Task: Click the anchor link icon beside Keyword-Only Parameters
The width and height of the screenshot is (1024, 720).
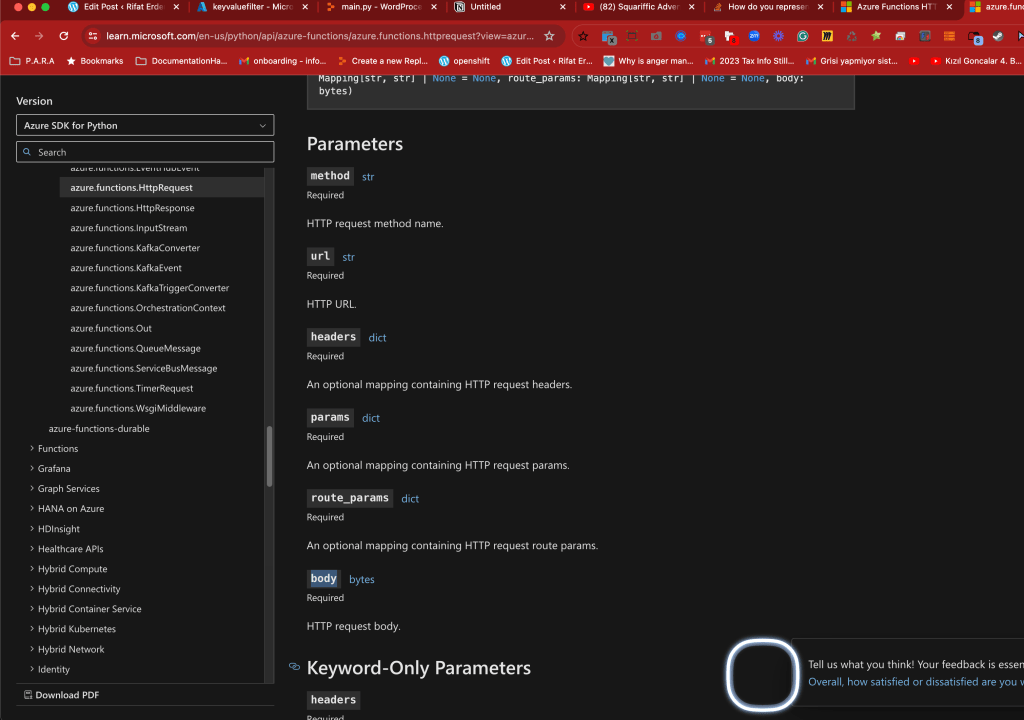Action: pos(295,667)
